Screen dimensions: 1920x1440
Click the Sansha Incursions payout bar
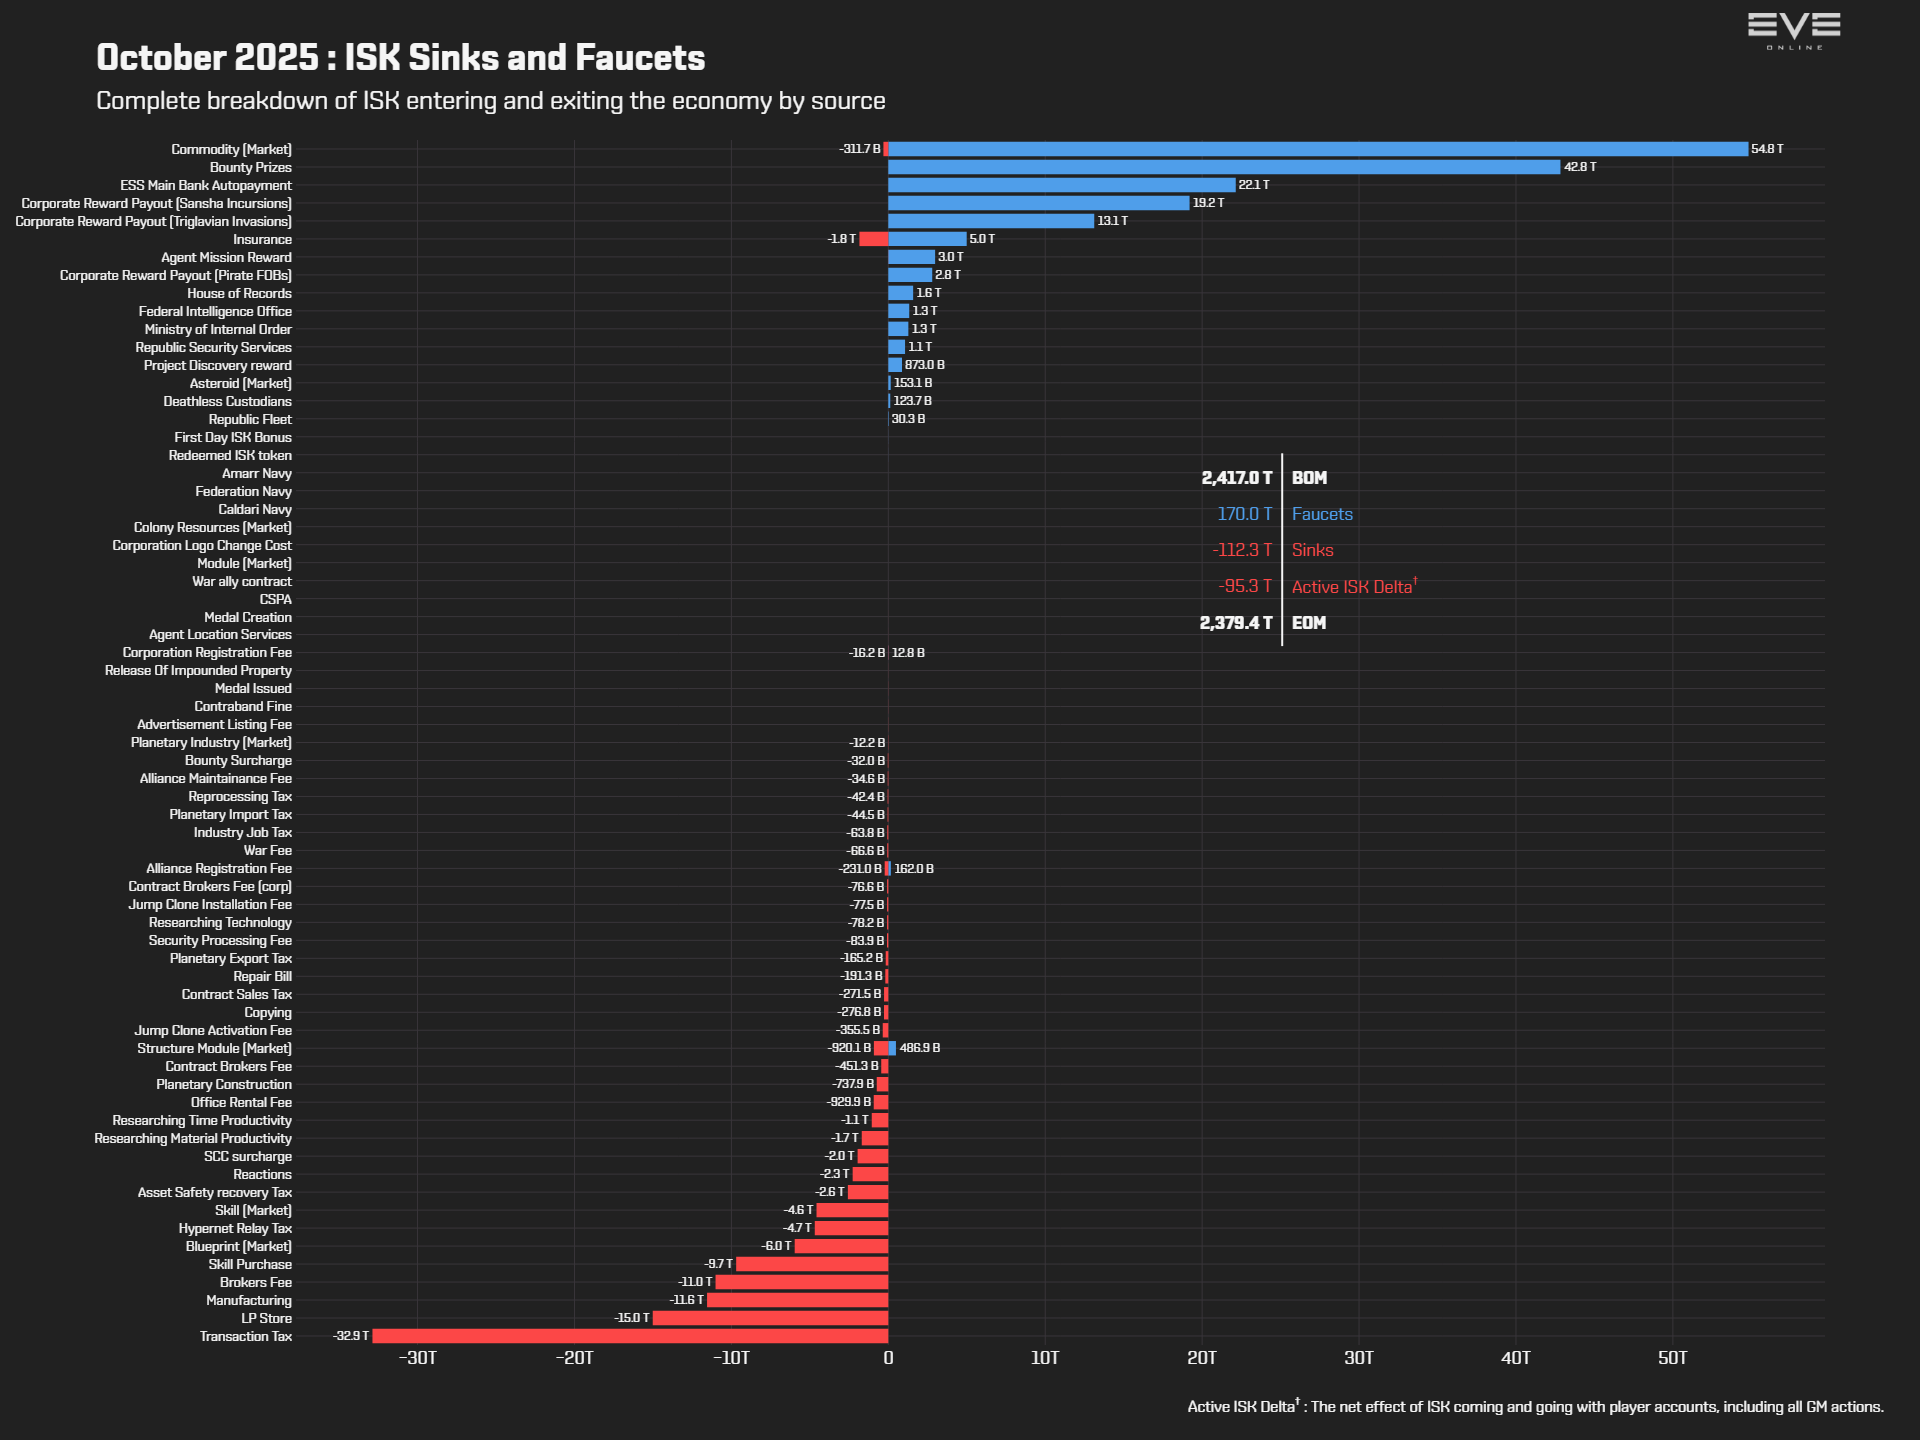[1039, 203]
